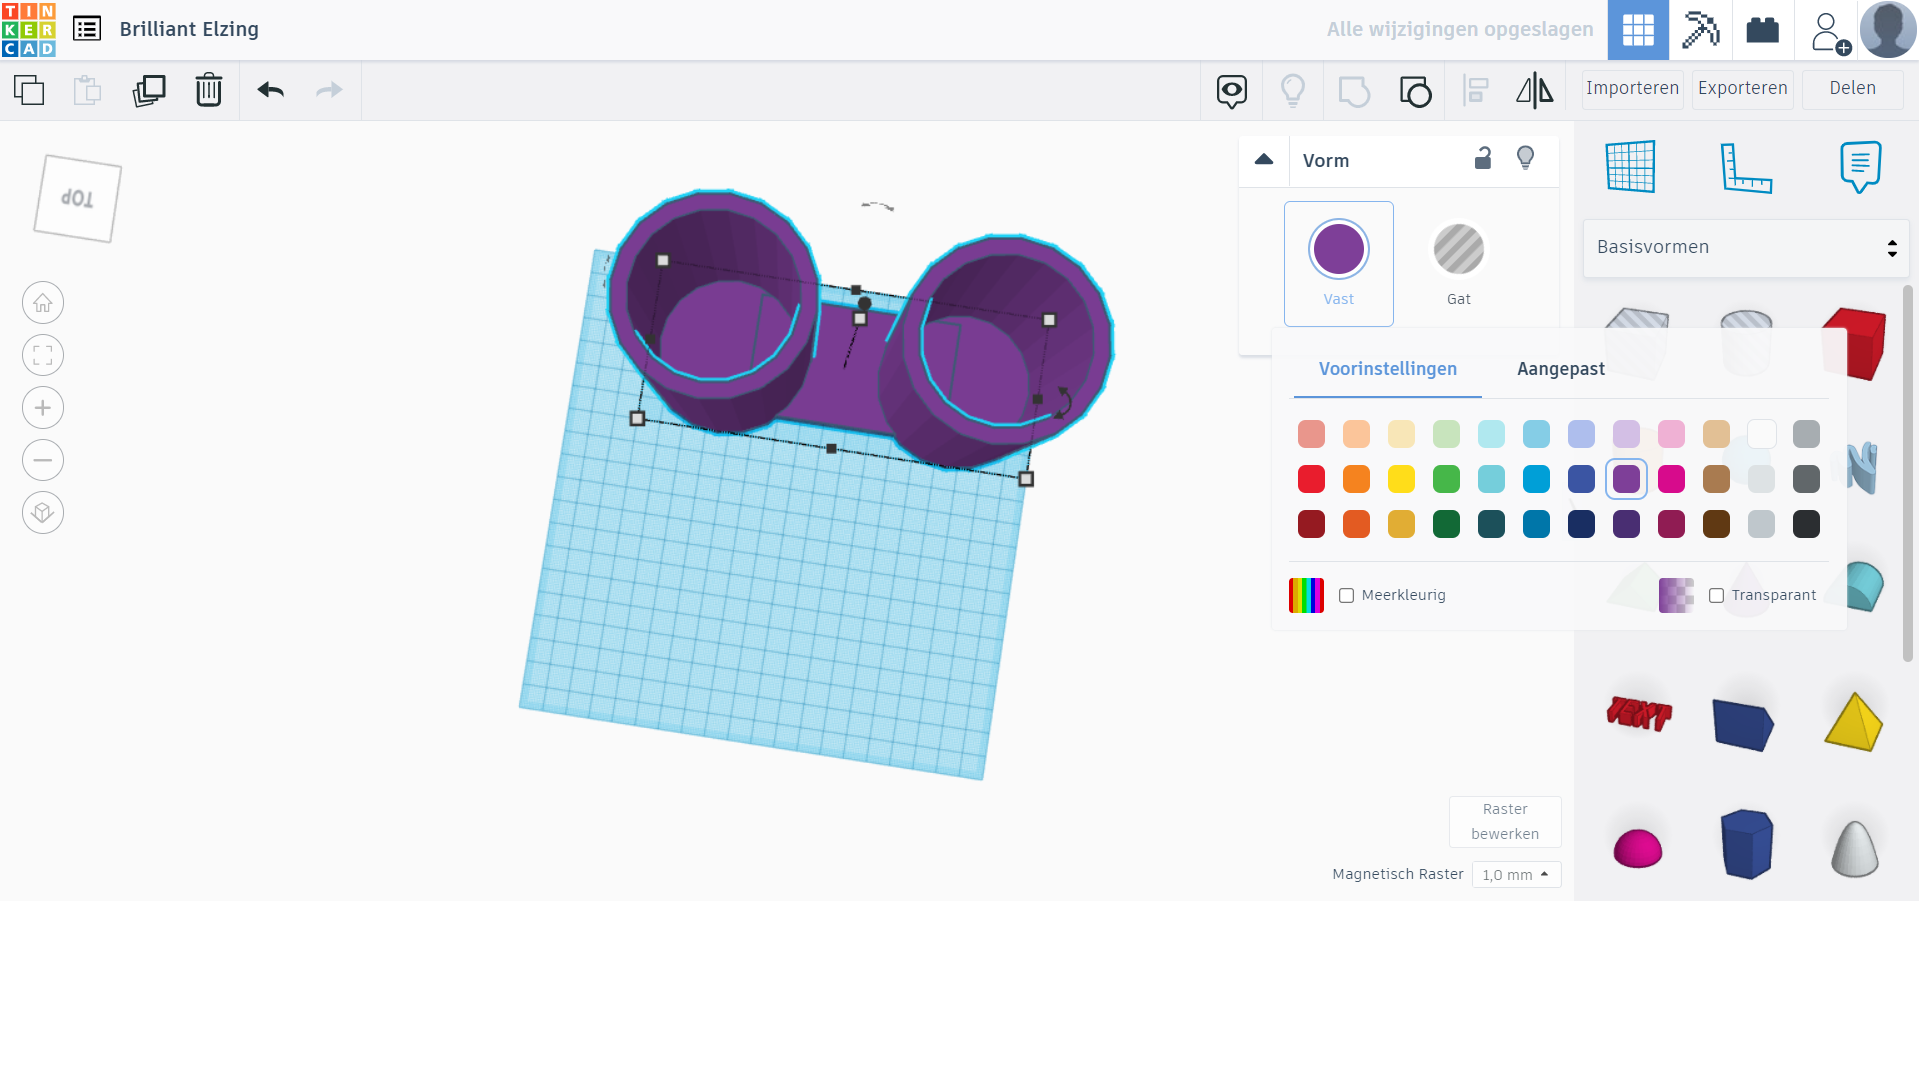Pick the selected purple color swatch
This screenshot has width=1920, height=1080.
click(1626, 480)
